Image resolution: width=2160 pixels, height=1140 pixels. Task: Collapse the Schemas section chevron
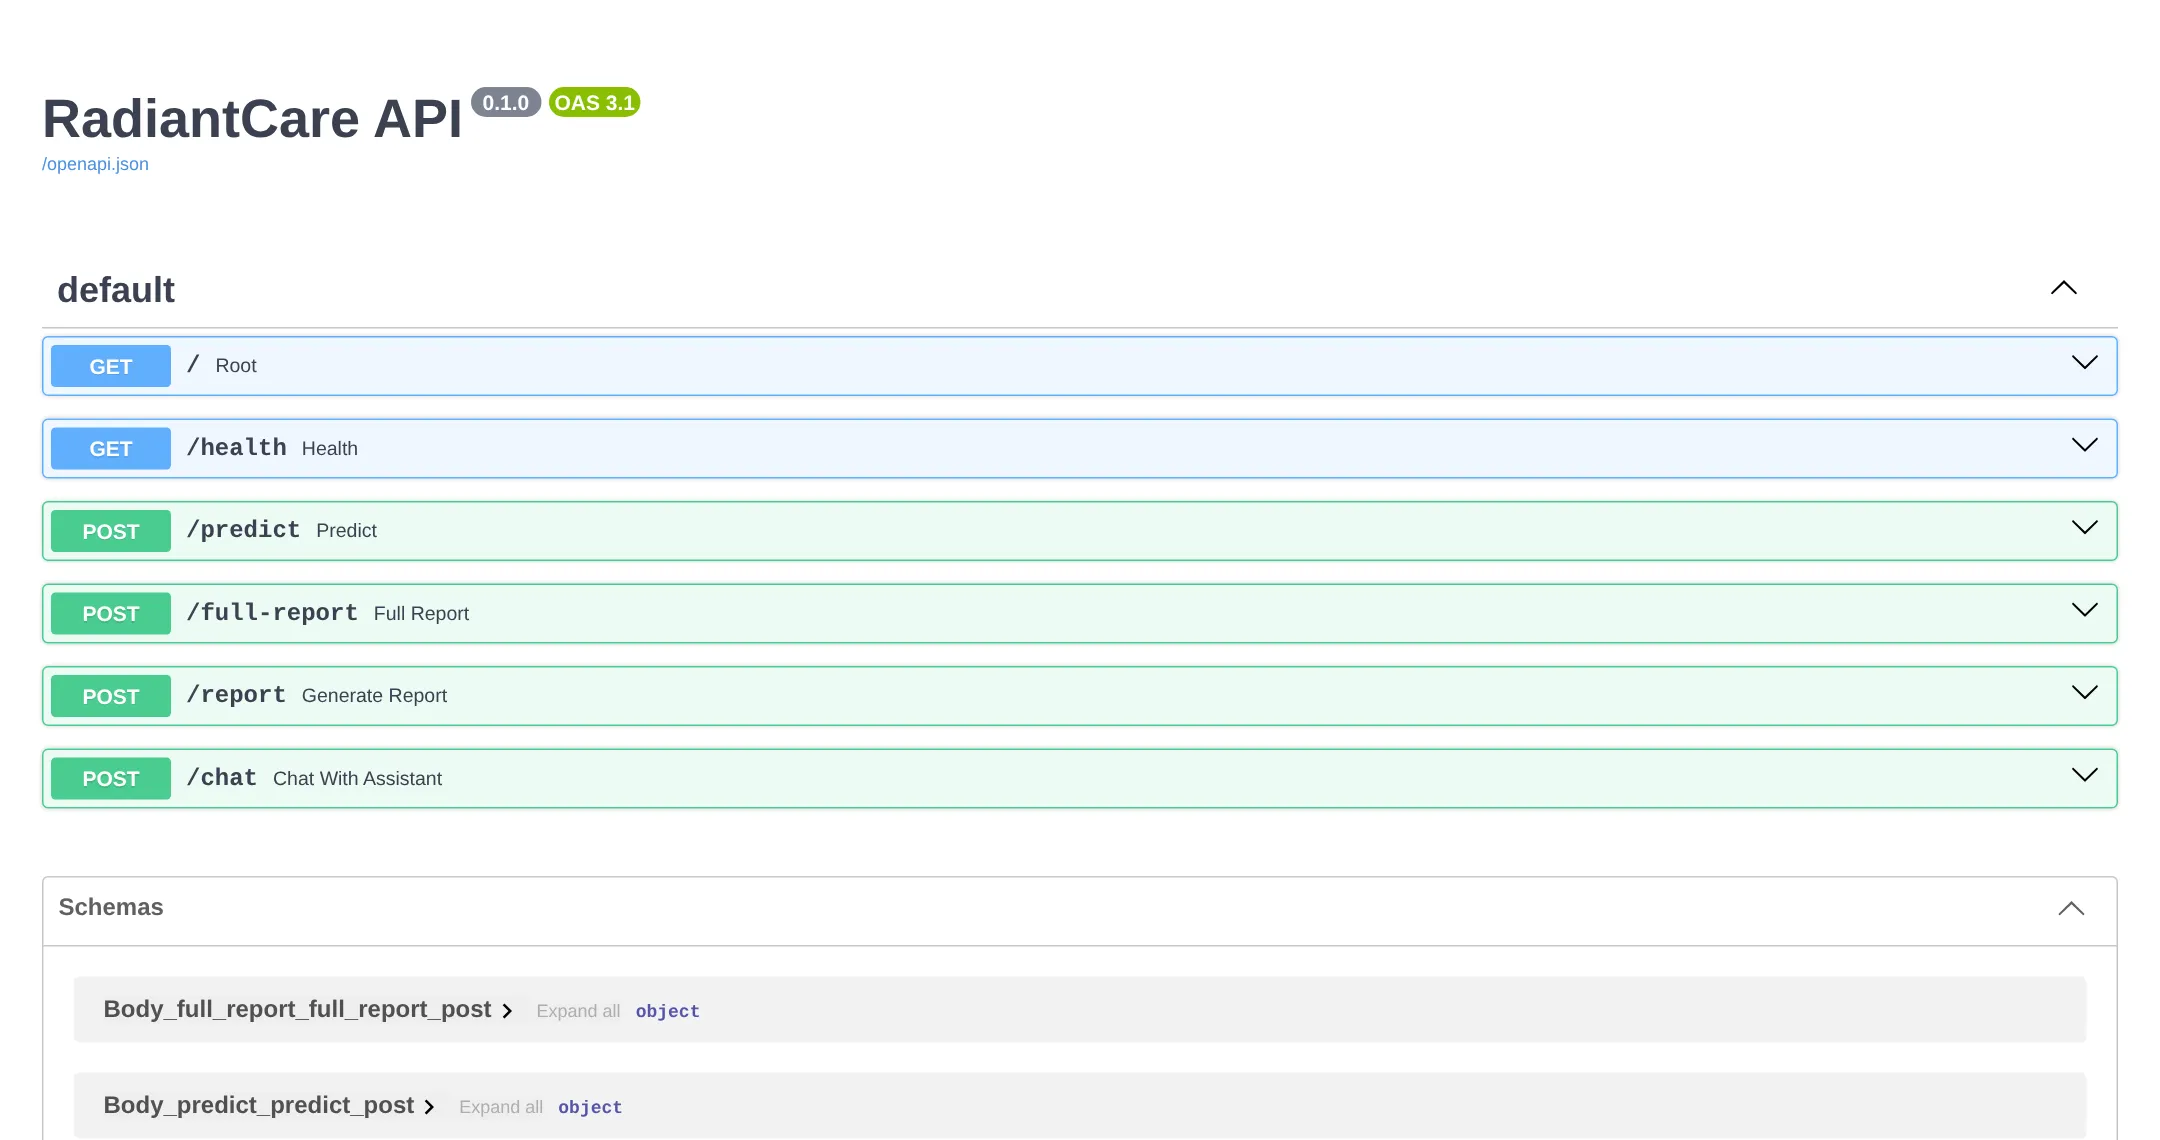(2071, 908)
